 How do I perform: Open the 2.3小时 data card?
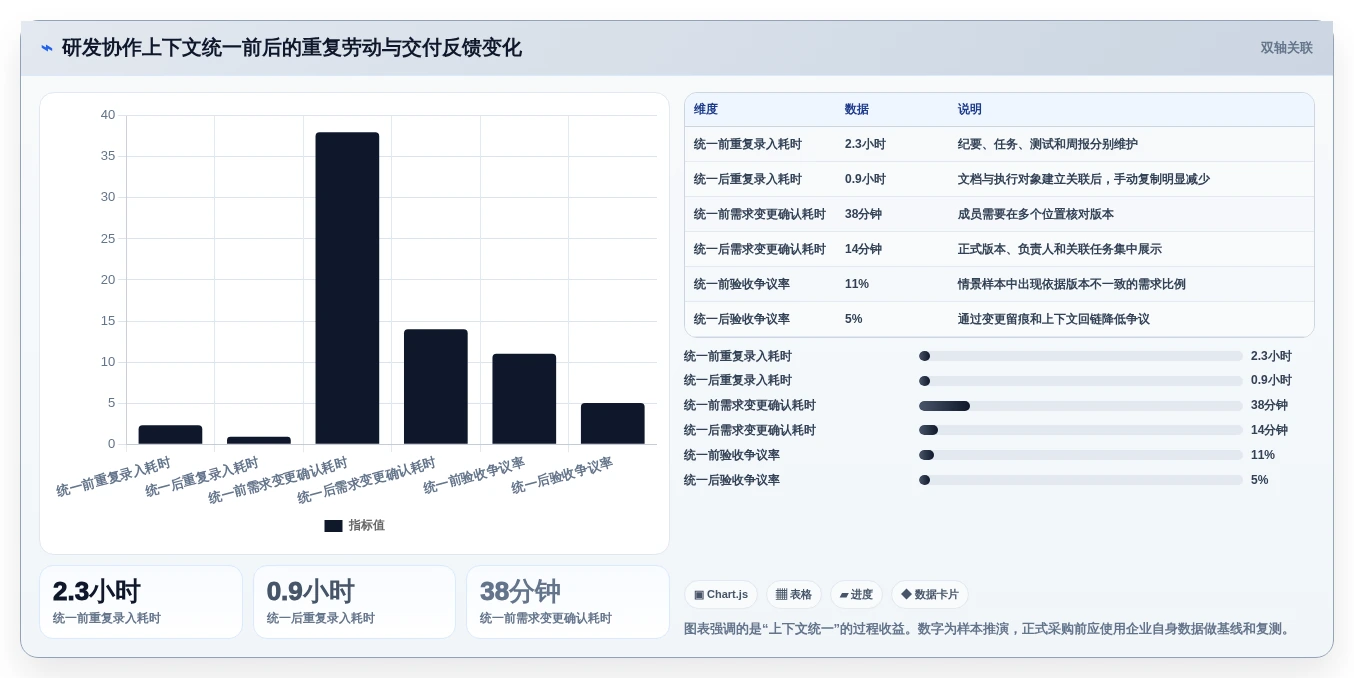[141, 602]
